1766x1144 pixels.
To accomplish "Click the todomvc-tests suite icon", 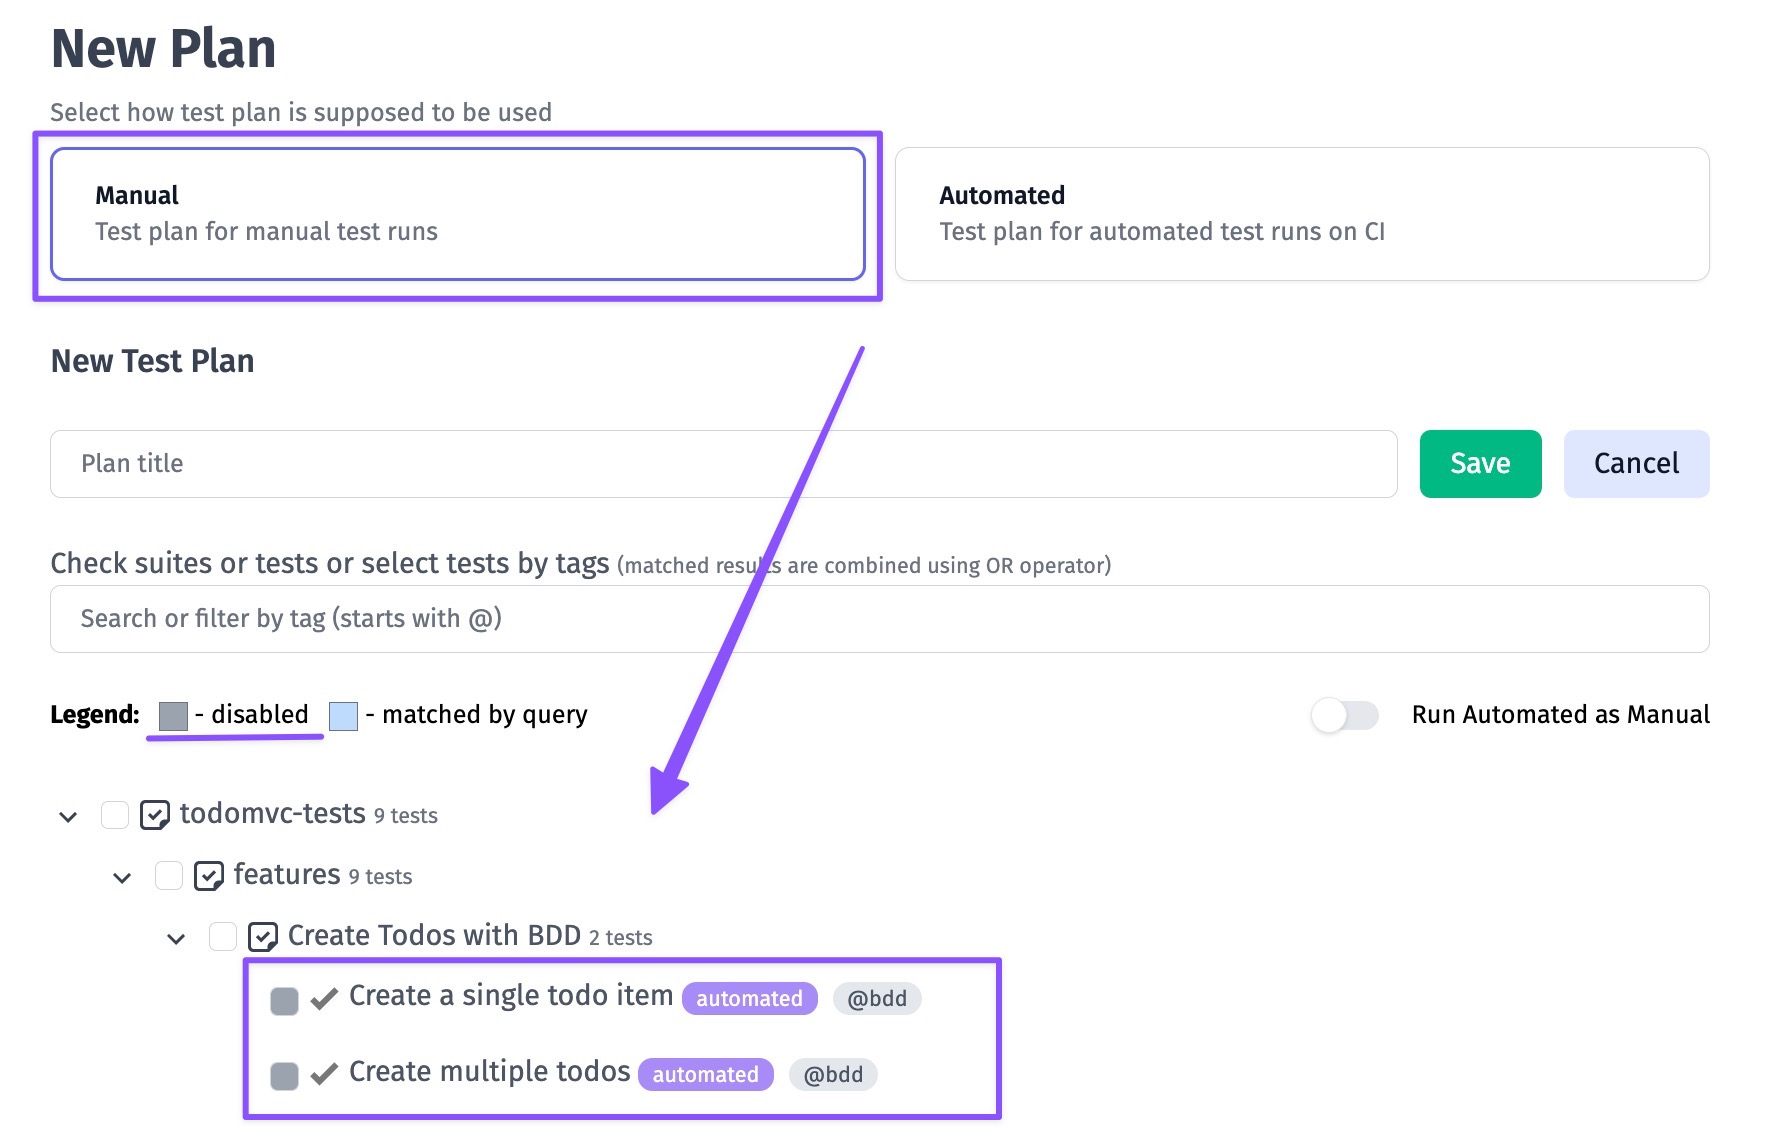I will pos(155,815).
